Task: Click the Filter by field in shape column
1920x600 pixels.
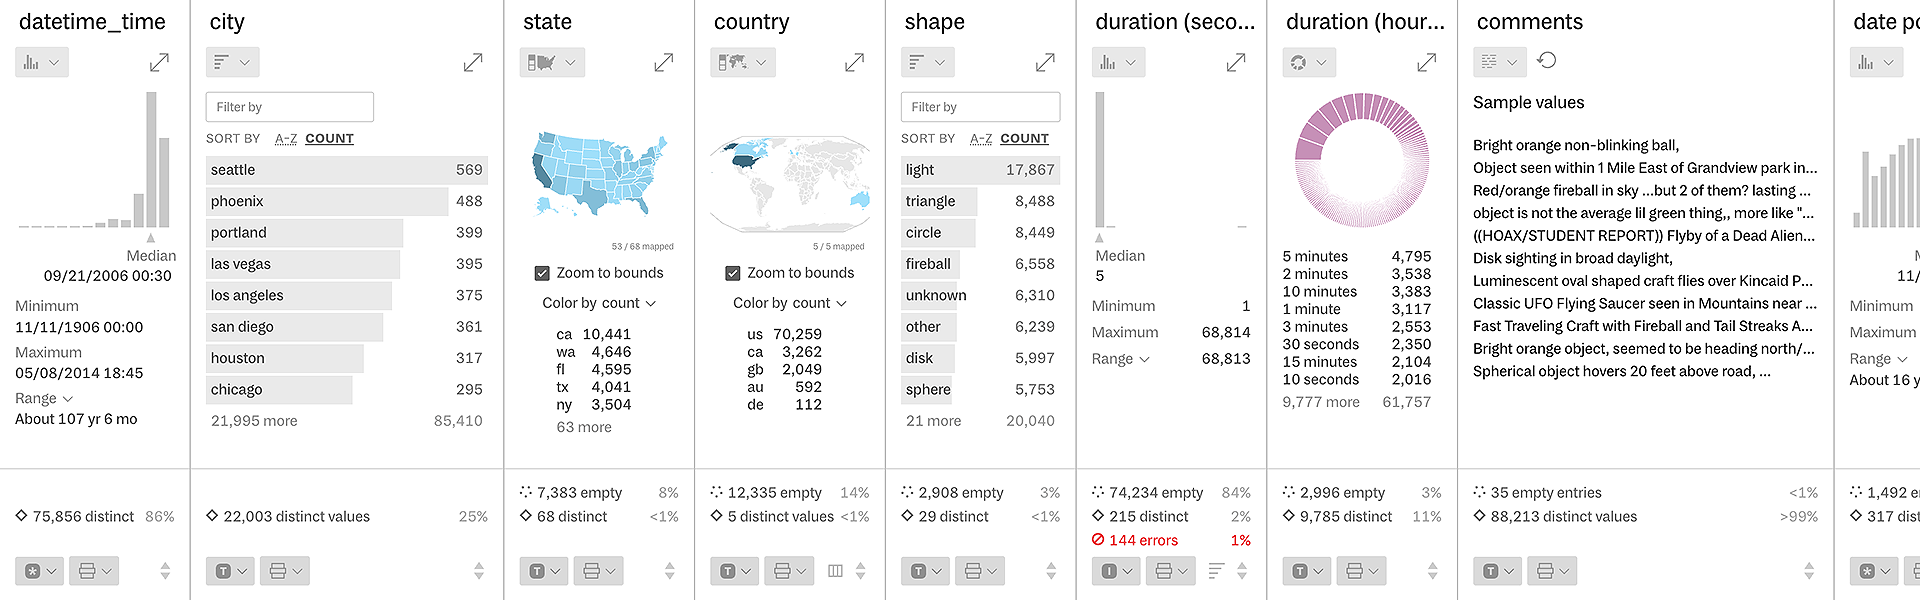Action: point(979,107)
